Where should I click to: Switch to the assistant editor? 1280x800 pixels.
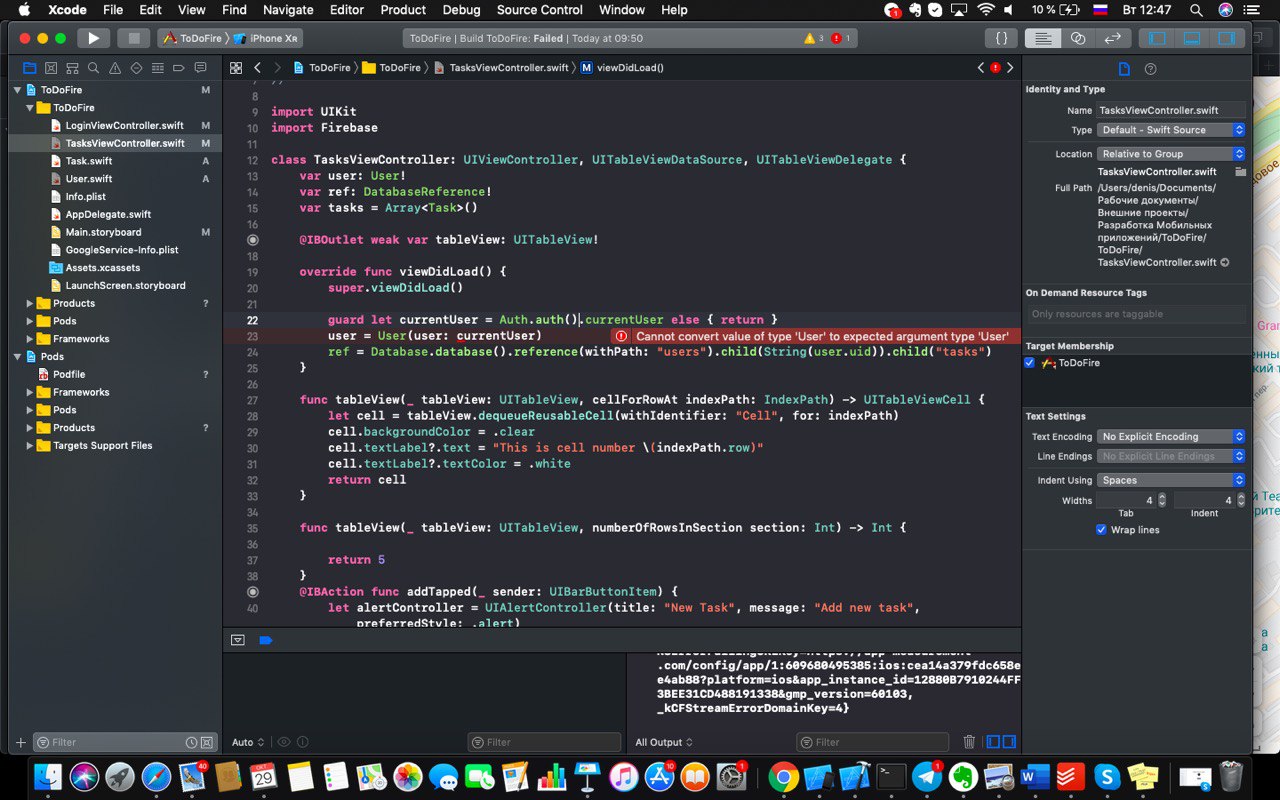1078,38
